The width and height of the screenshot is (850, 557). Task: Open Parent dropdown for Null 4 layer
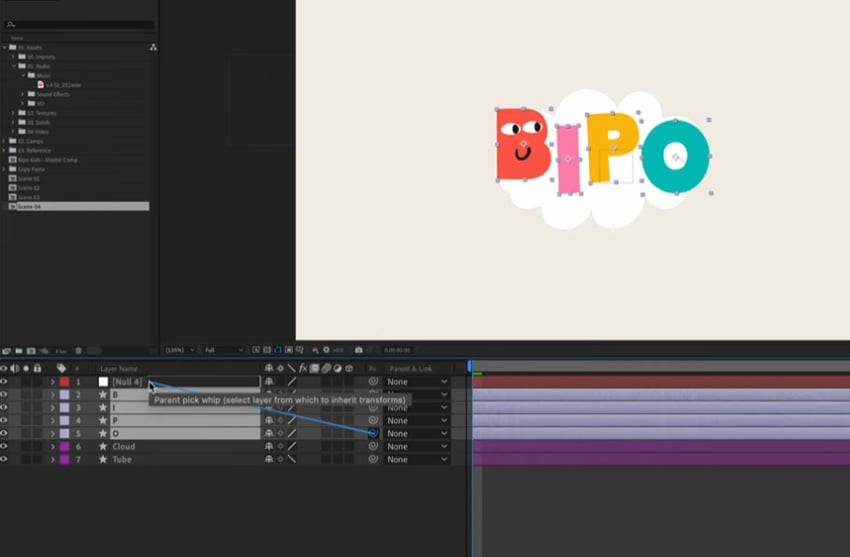[x=417, y=381]
